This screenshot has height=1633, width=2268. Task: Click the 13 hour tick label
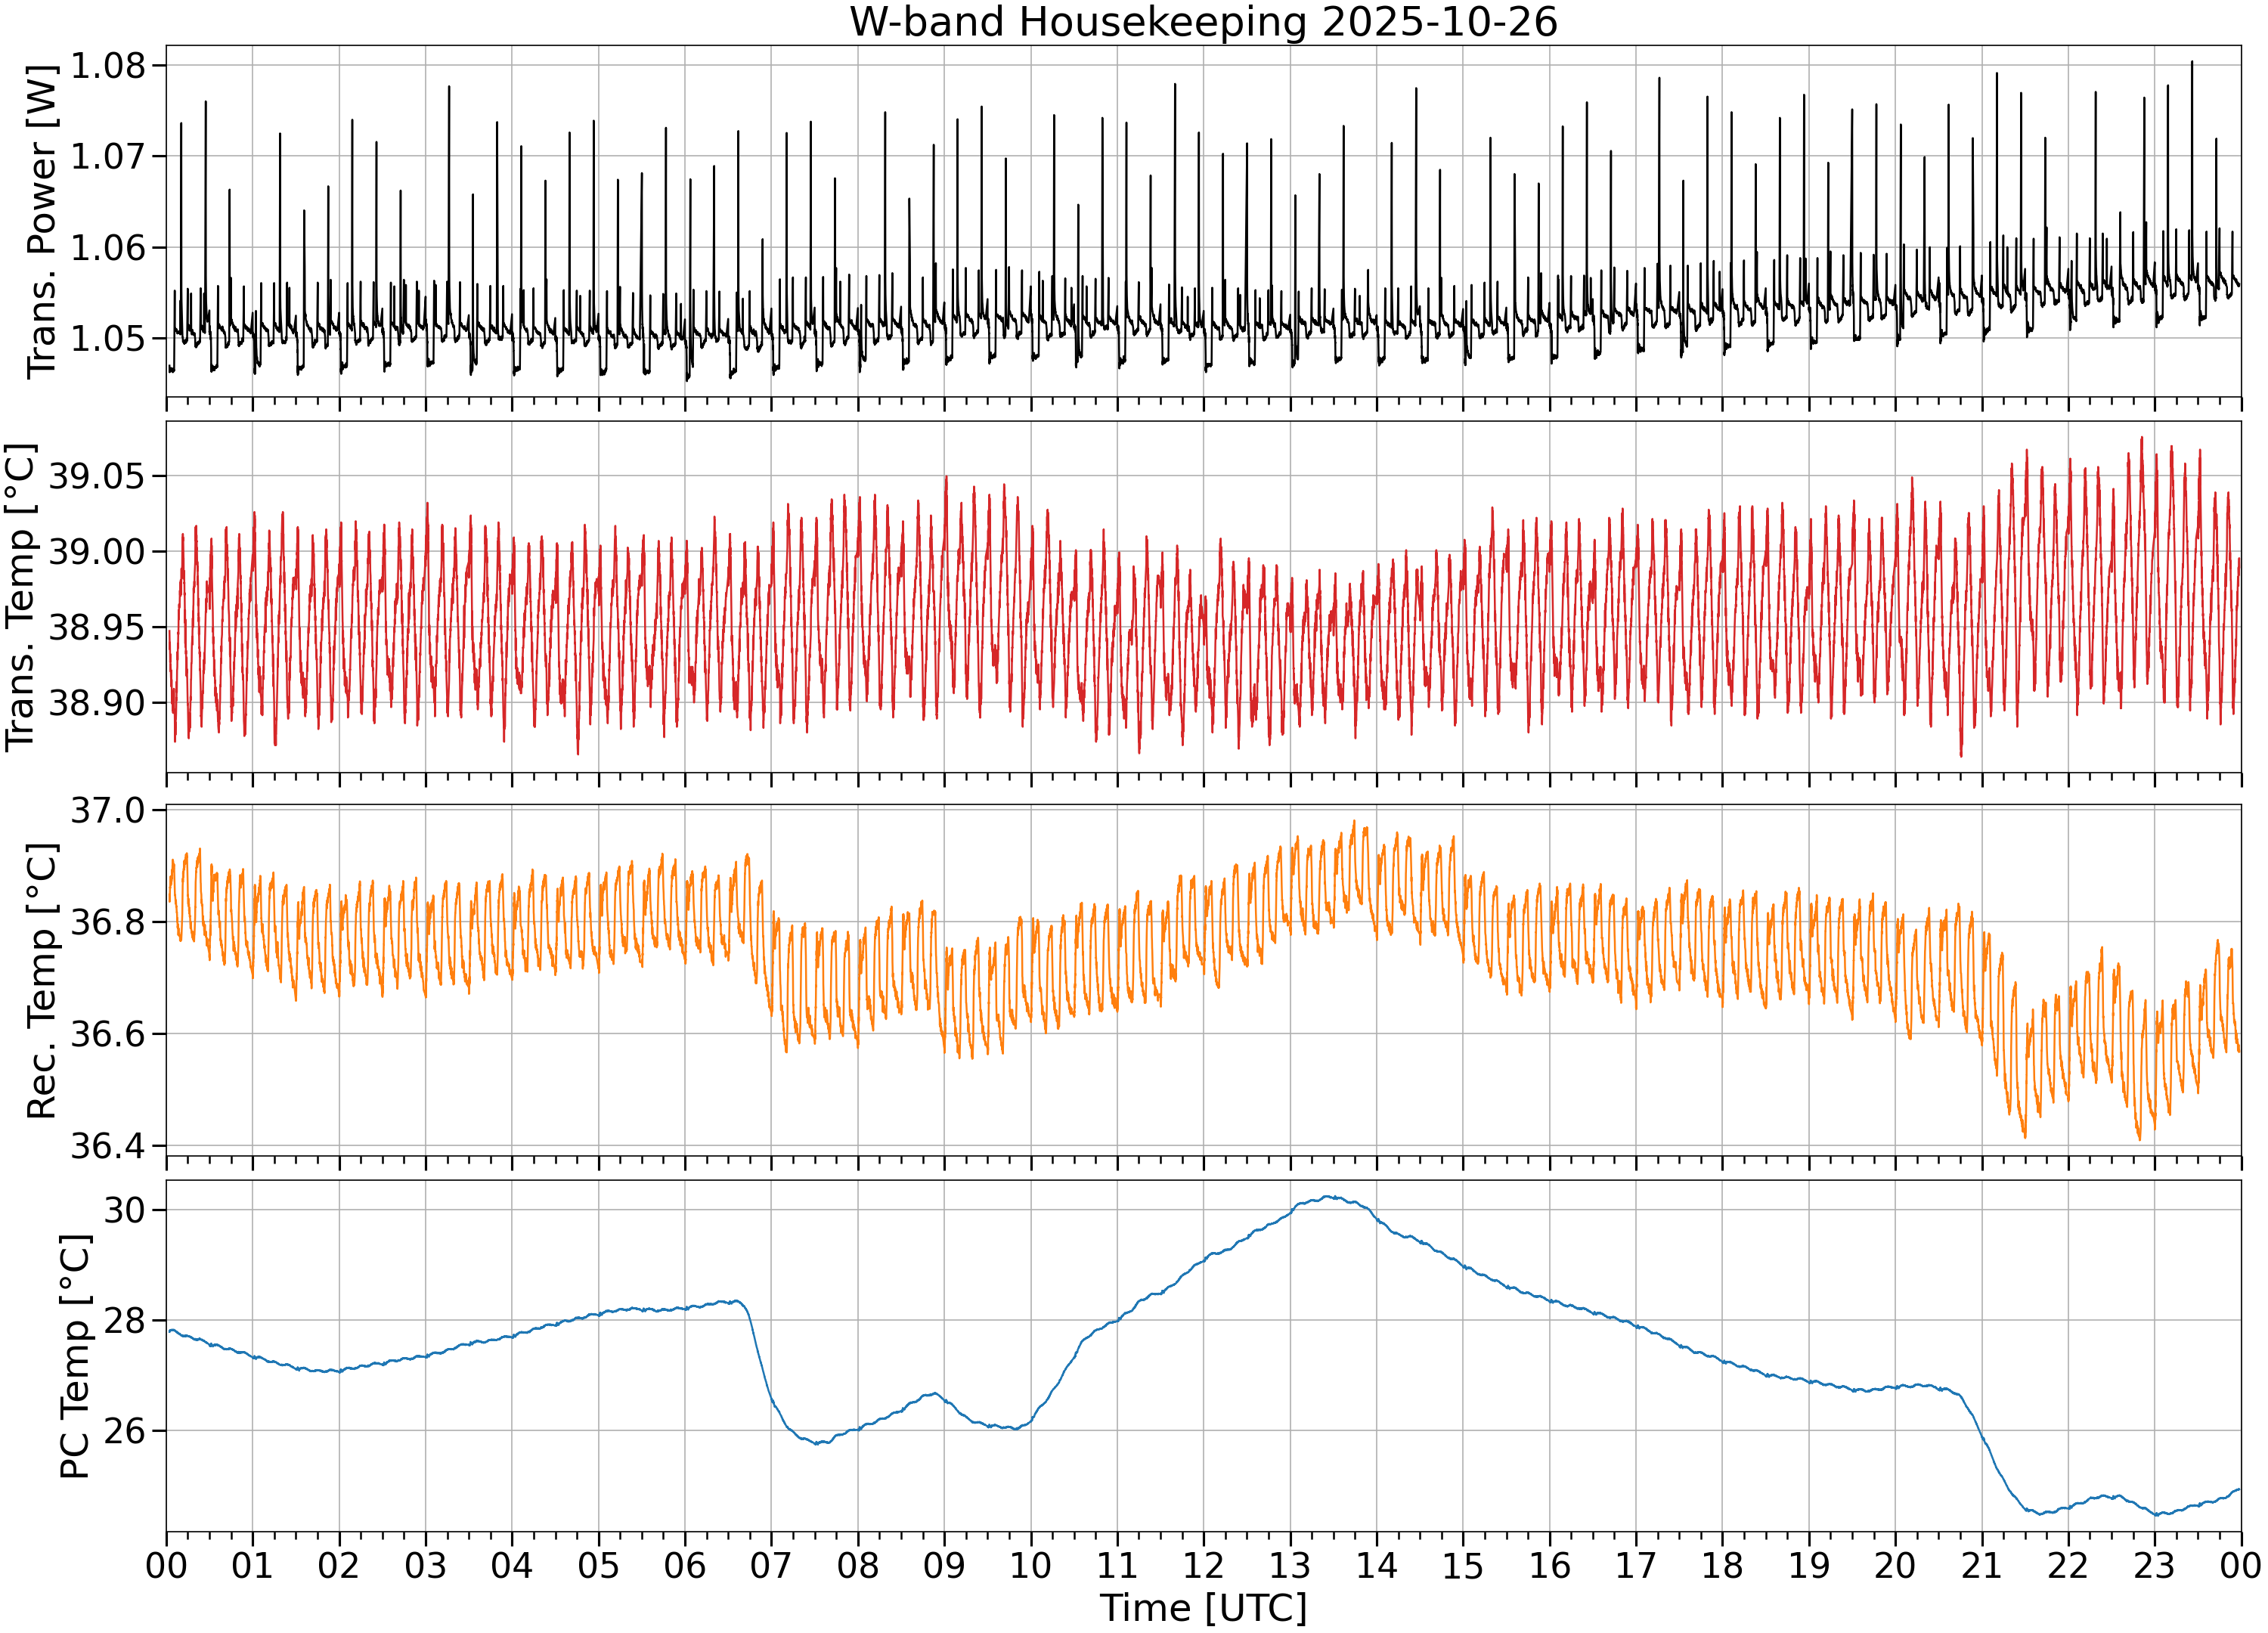(x=1290, y=1566)
